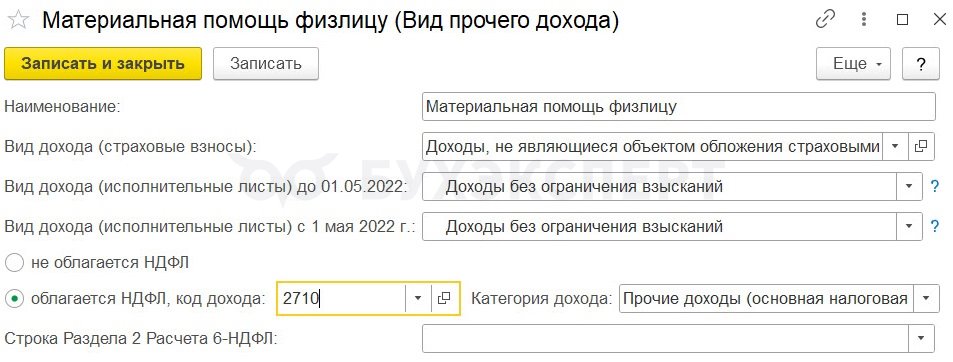Add form to favorites with star icon
This screenshot has width=953, height=362.
click(18, 21)
